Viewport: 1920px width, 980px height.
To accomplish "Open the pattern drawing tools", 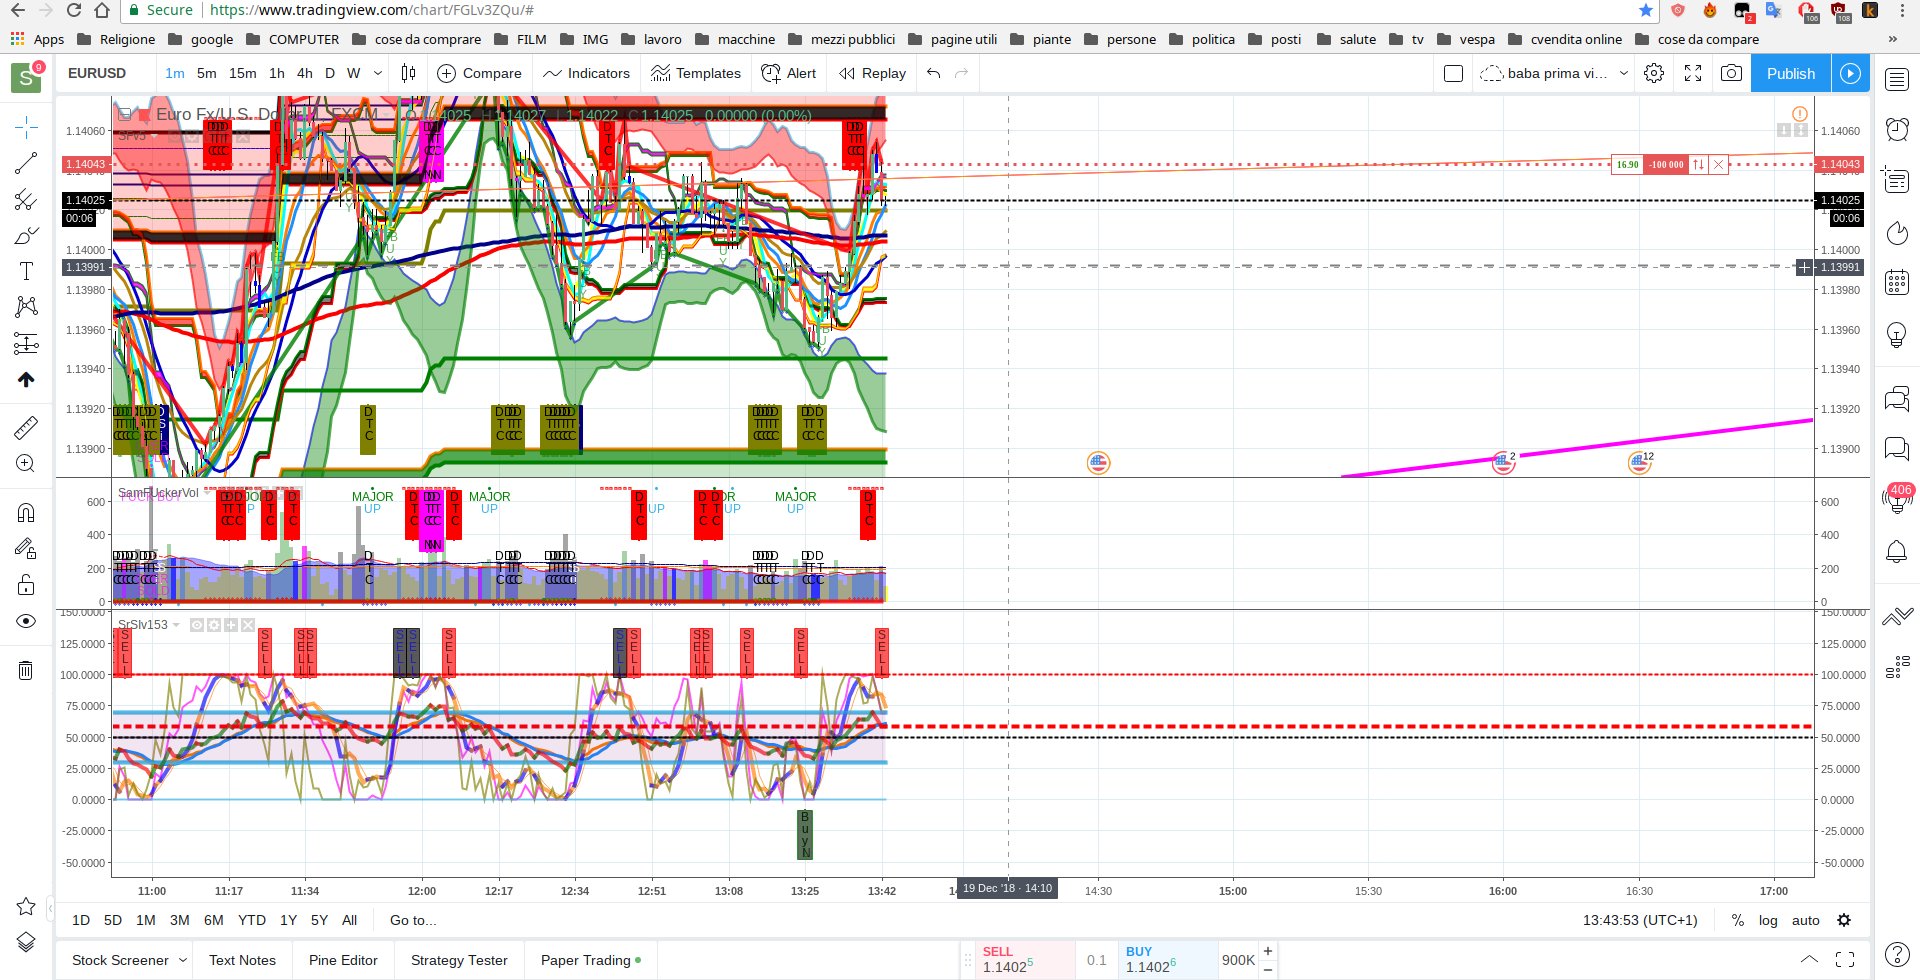I will pyautogui.click(x=26, y=307).
